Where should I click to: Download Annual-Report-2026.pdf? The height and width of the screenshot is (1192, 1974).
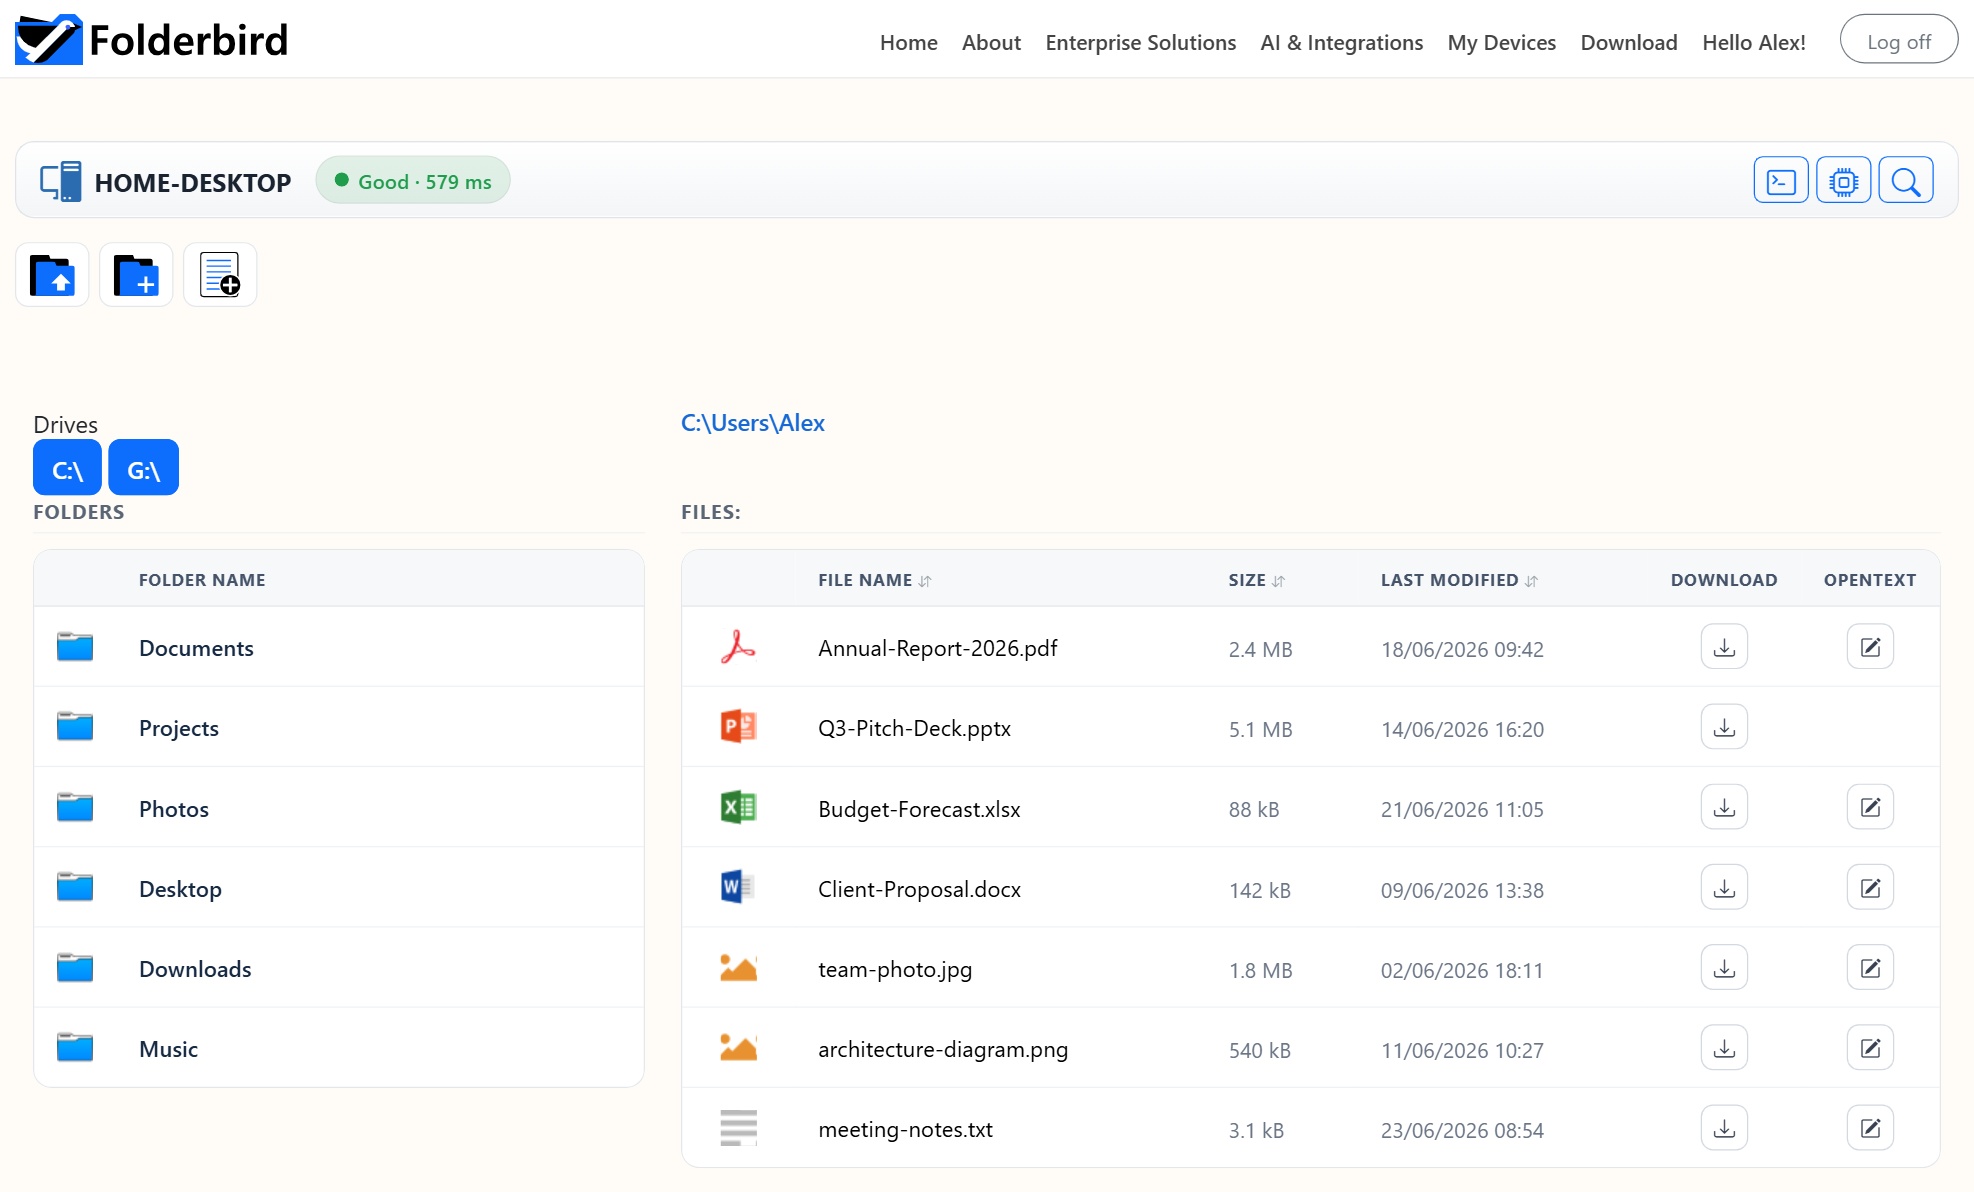[x=1724, y=647]
